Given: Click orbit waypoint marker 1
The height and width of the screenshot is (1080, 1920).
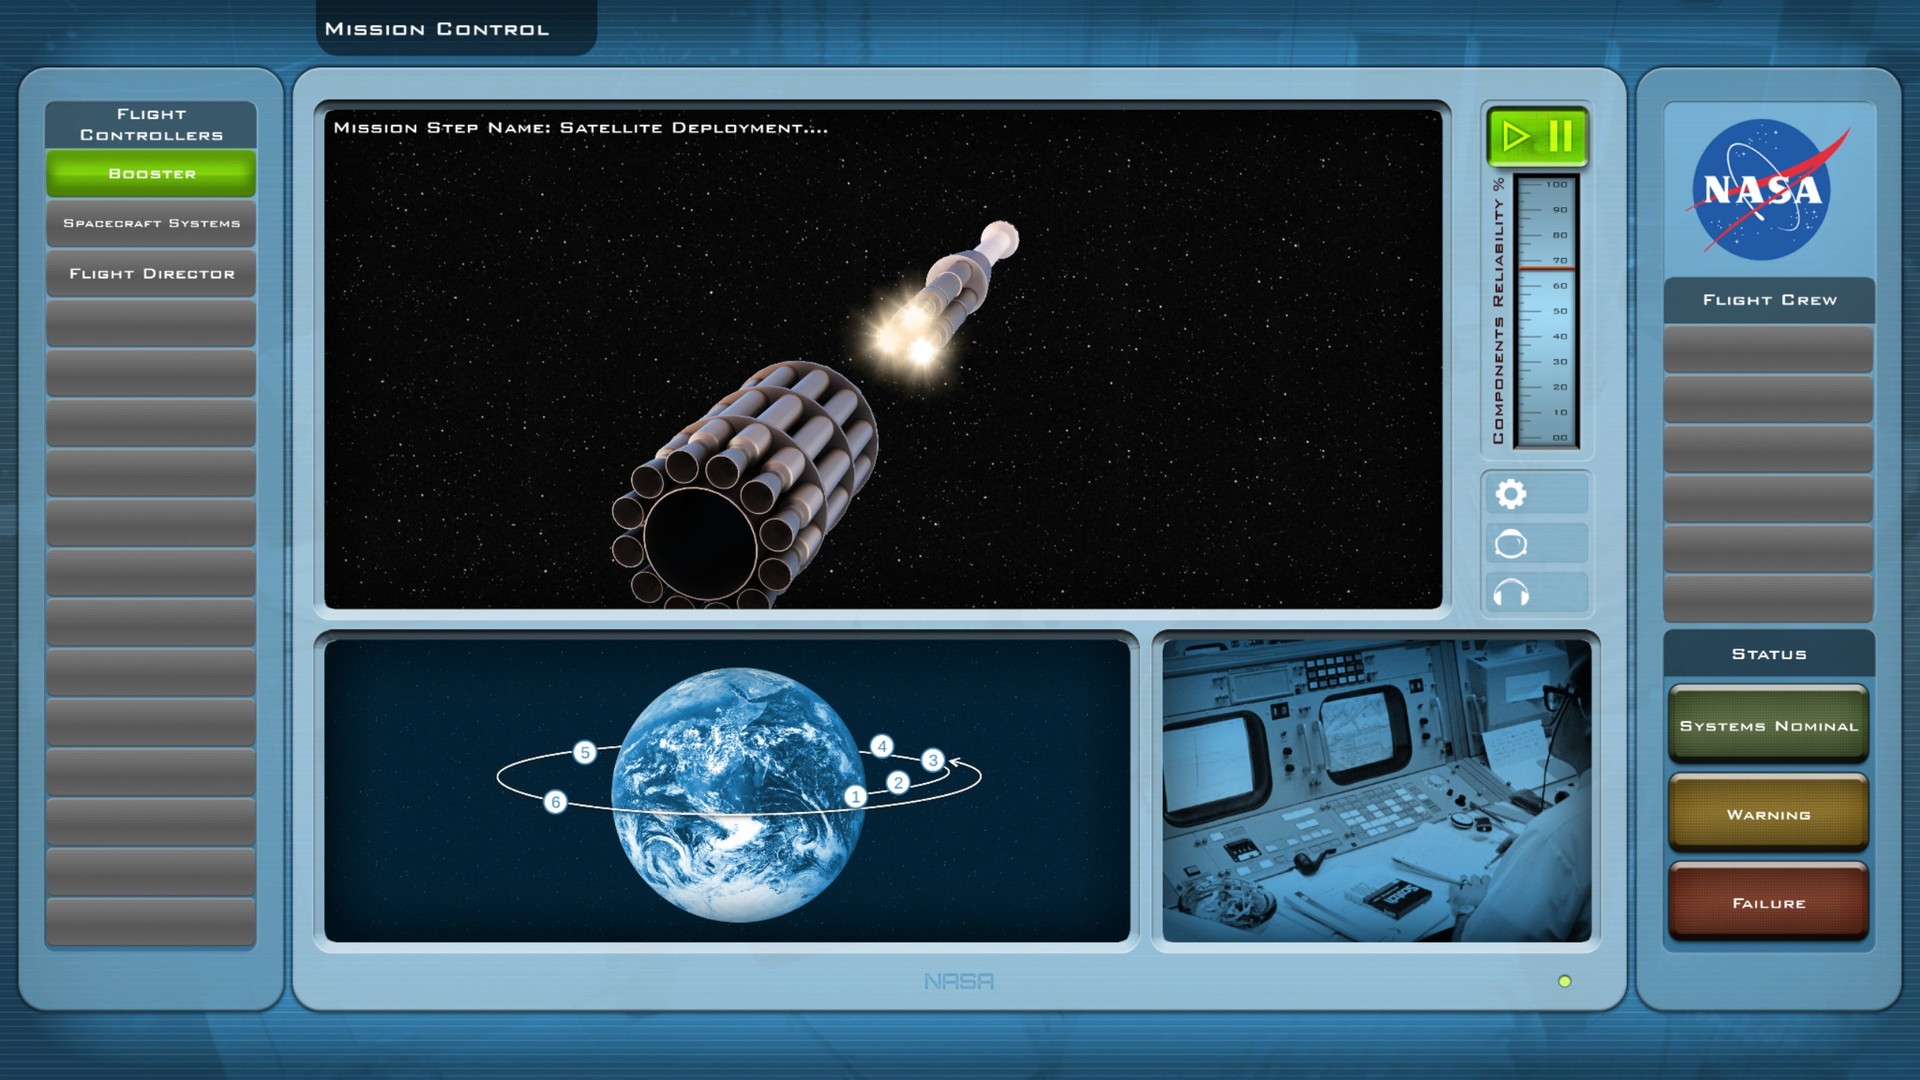Looking at the screenshot, I should [x=855, y=796].
